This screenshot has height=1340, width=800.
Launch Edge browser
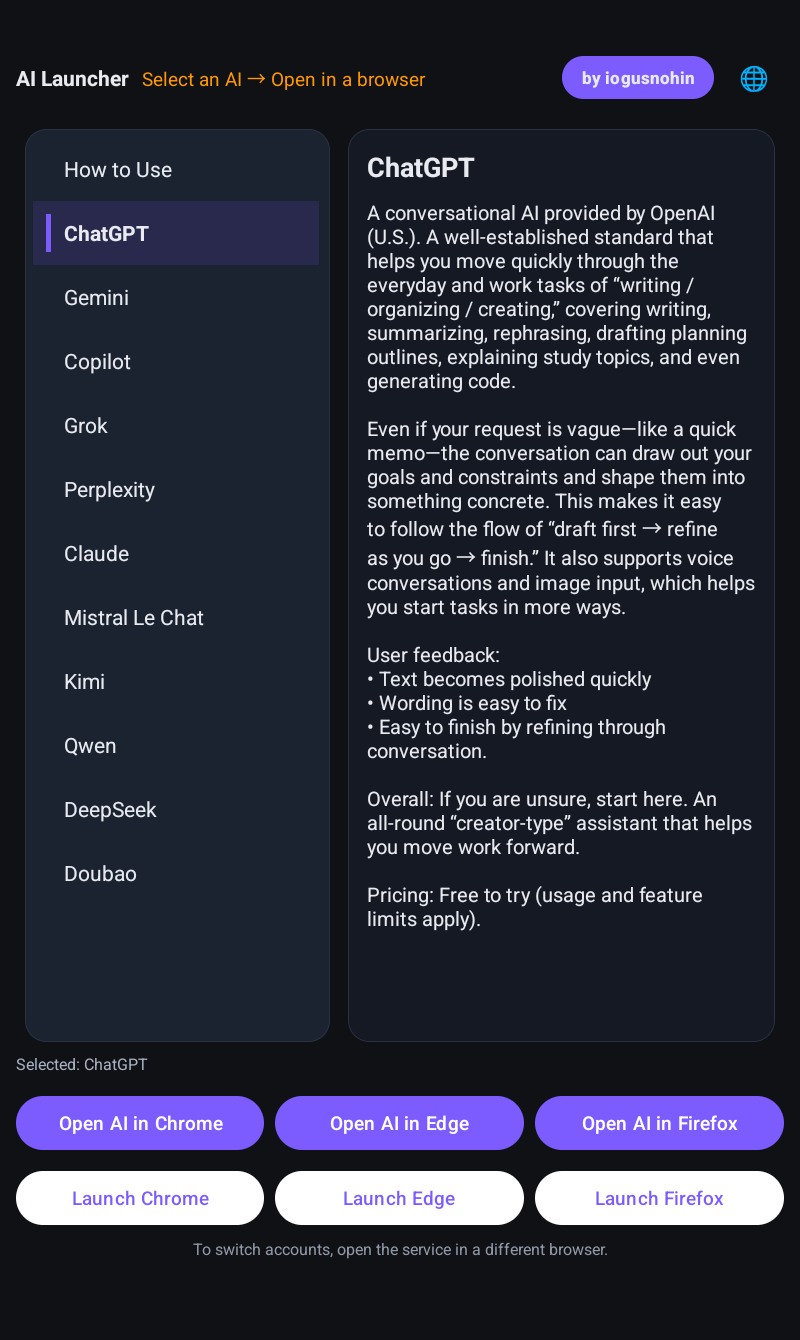[399, 1198]
